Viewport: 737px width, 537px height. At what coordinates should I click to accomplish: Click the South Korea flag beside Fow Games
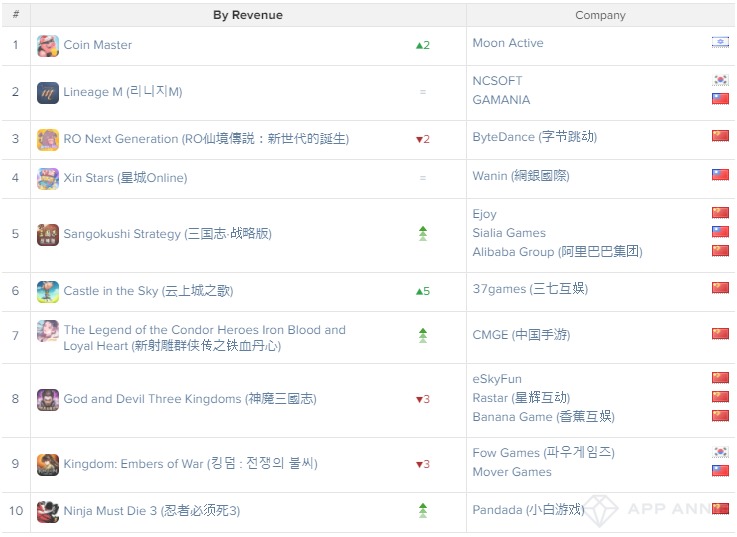[720, 451]
